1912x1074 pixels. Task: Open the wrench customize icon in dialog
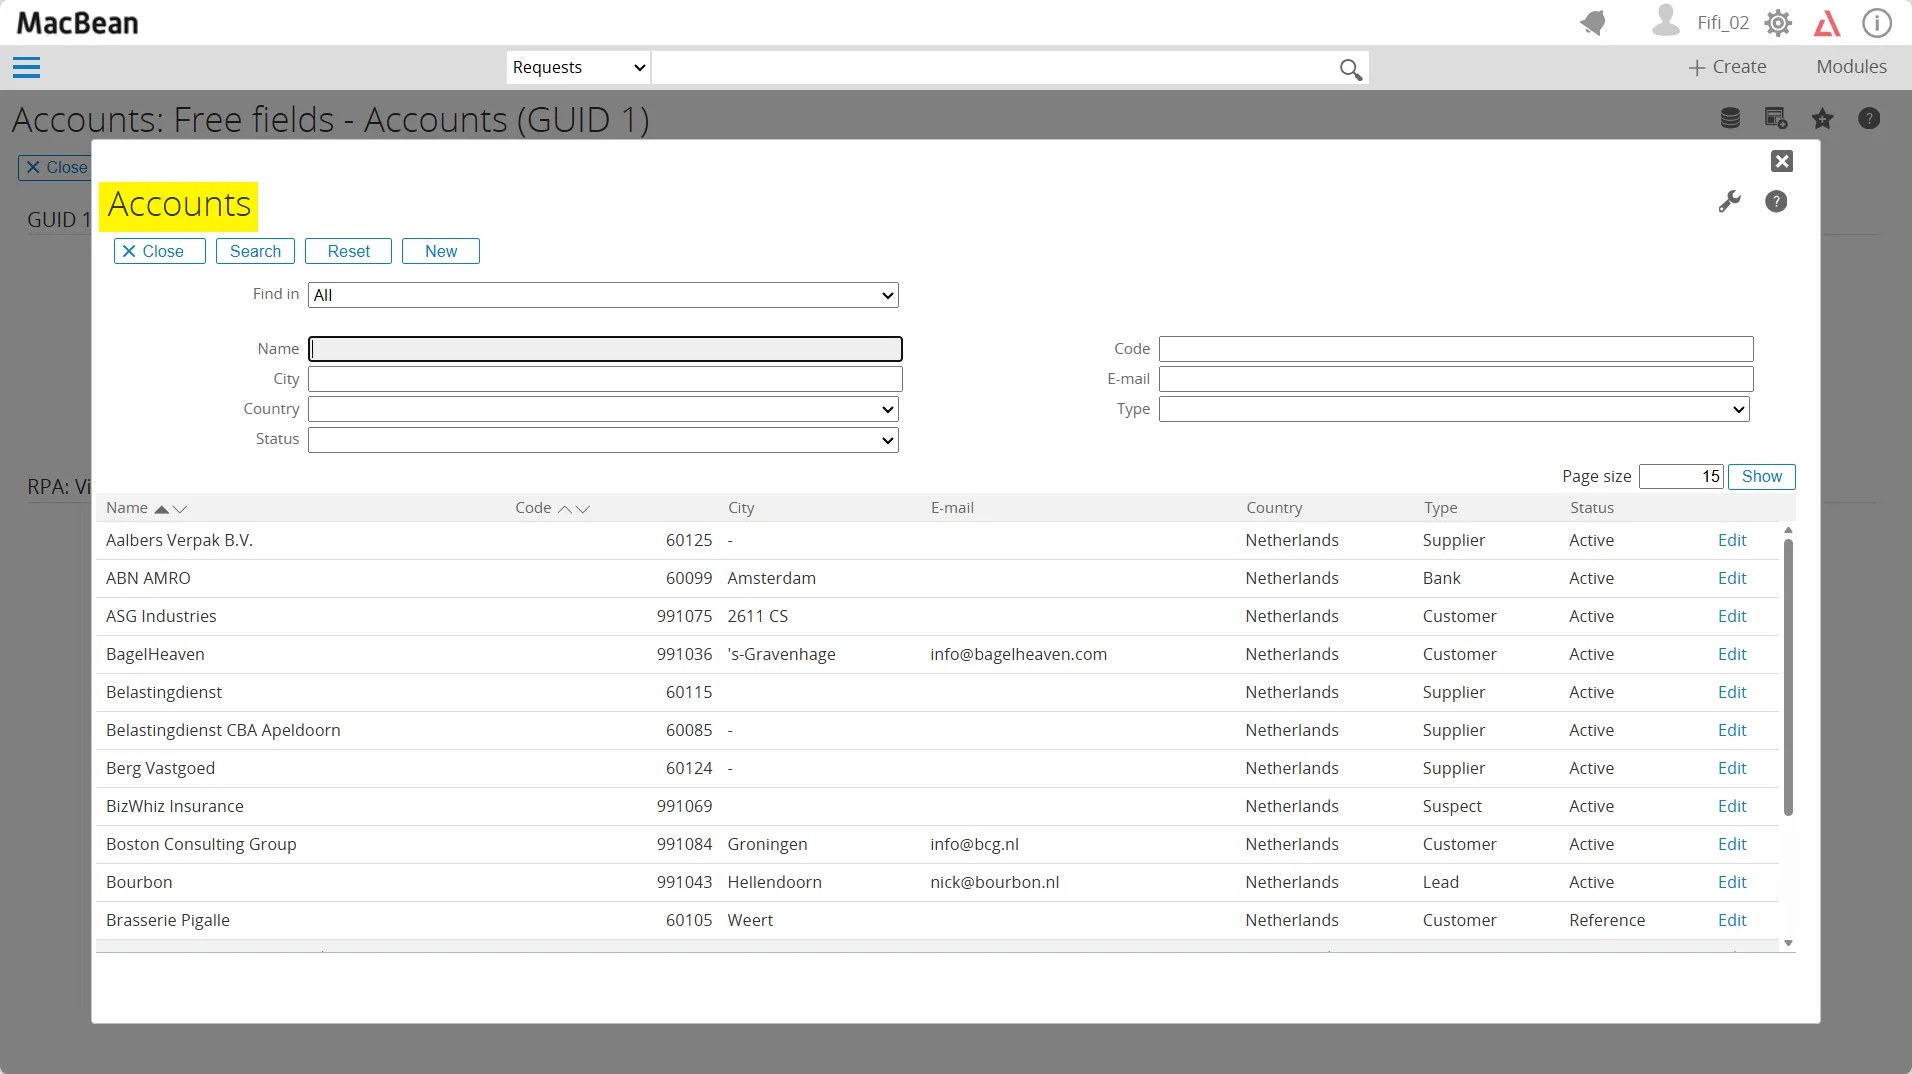click(1729, 202)
